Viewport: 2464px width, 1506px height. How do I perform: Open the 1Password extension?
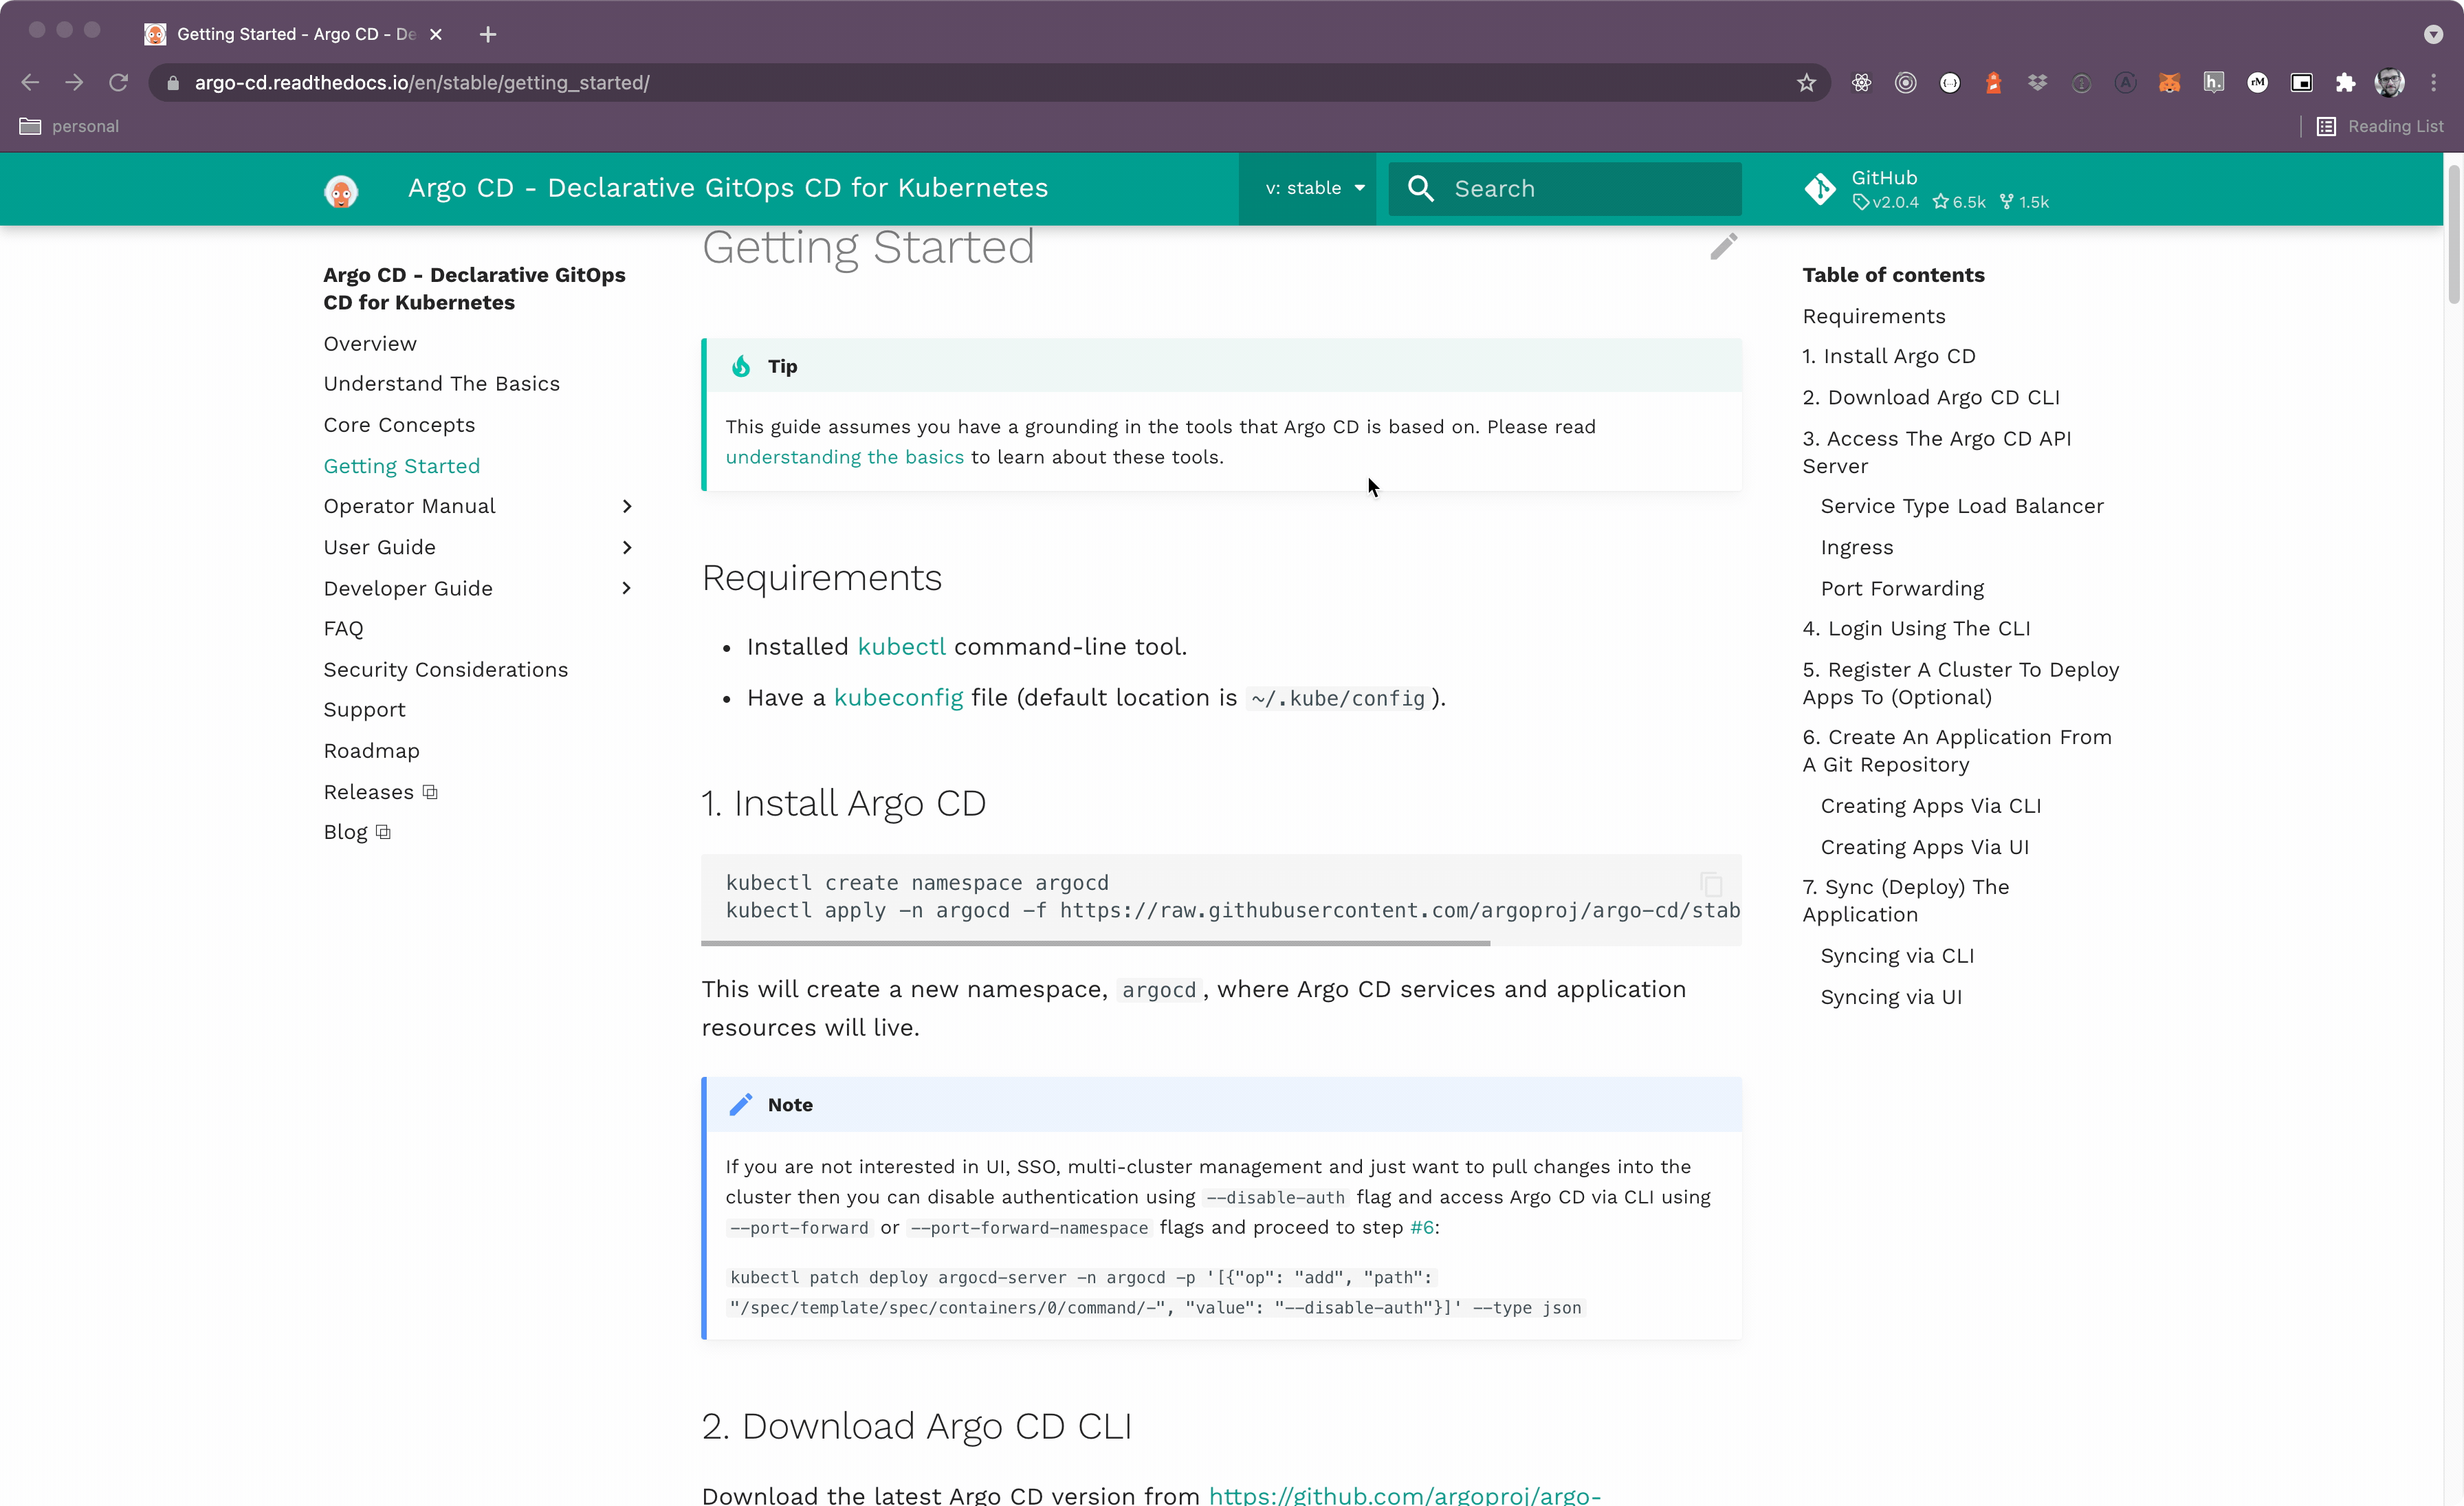tap(2081, 83)
